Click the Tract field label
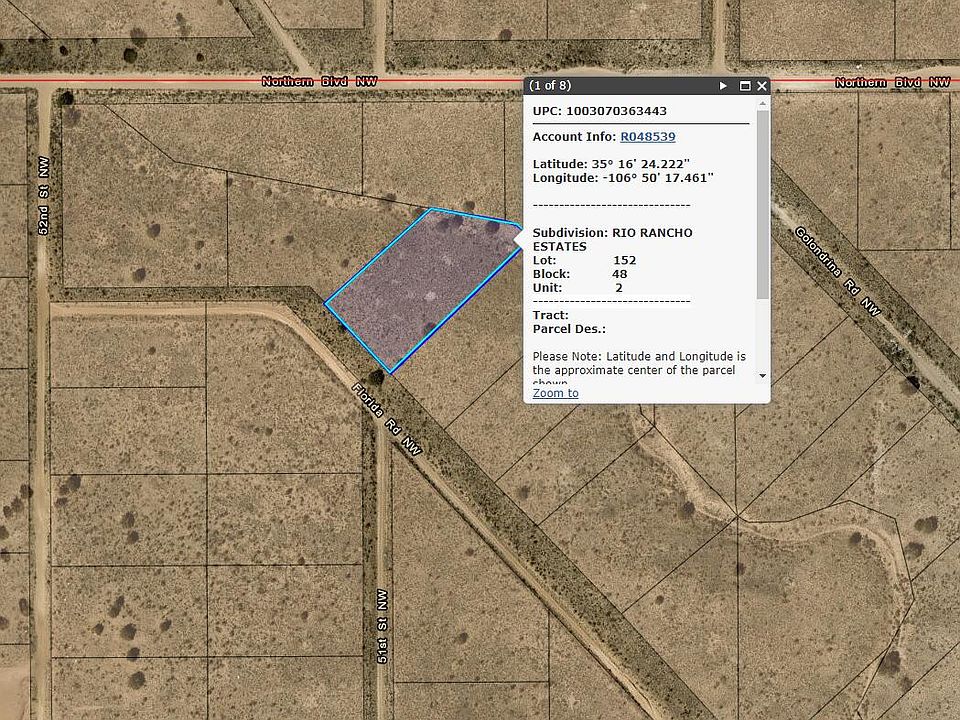The width and height of the screenshot is (960, 720). point(550,315)
